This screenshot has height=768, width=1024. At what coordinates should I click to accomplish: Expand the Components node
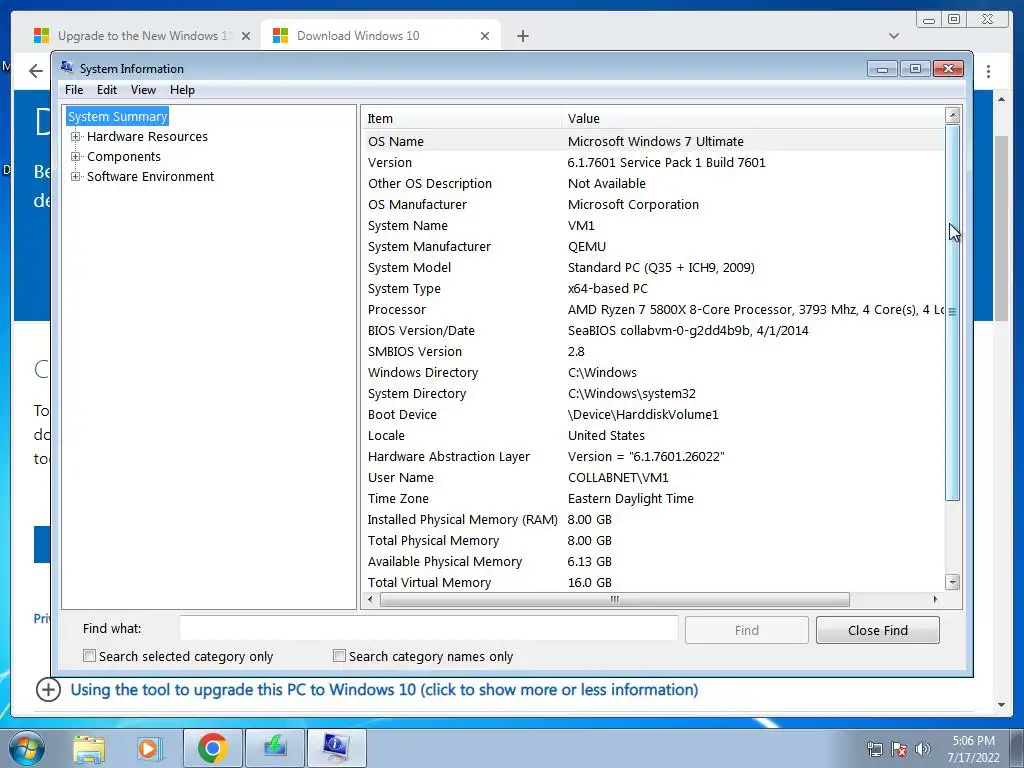point(76,157)
